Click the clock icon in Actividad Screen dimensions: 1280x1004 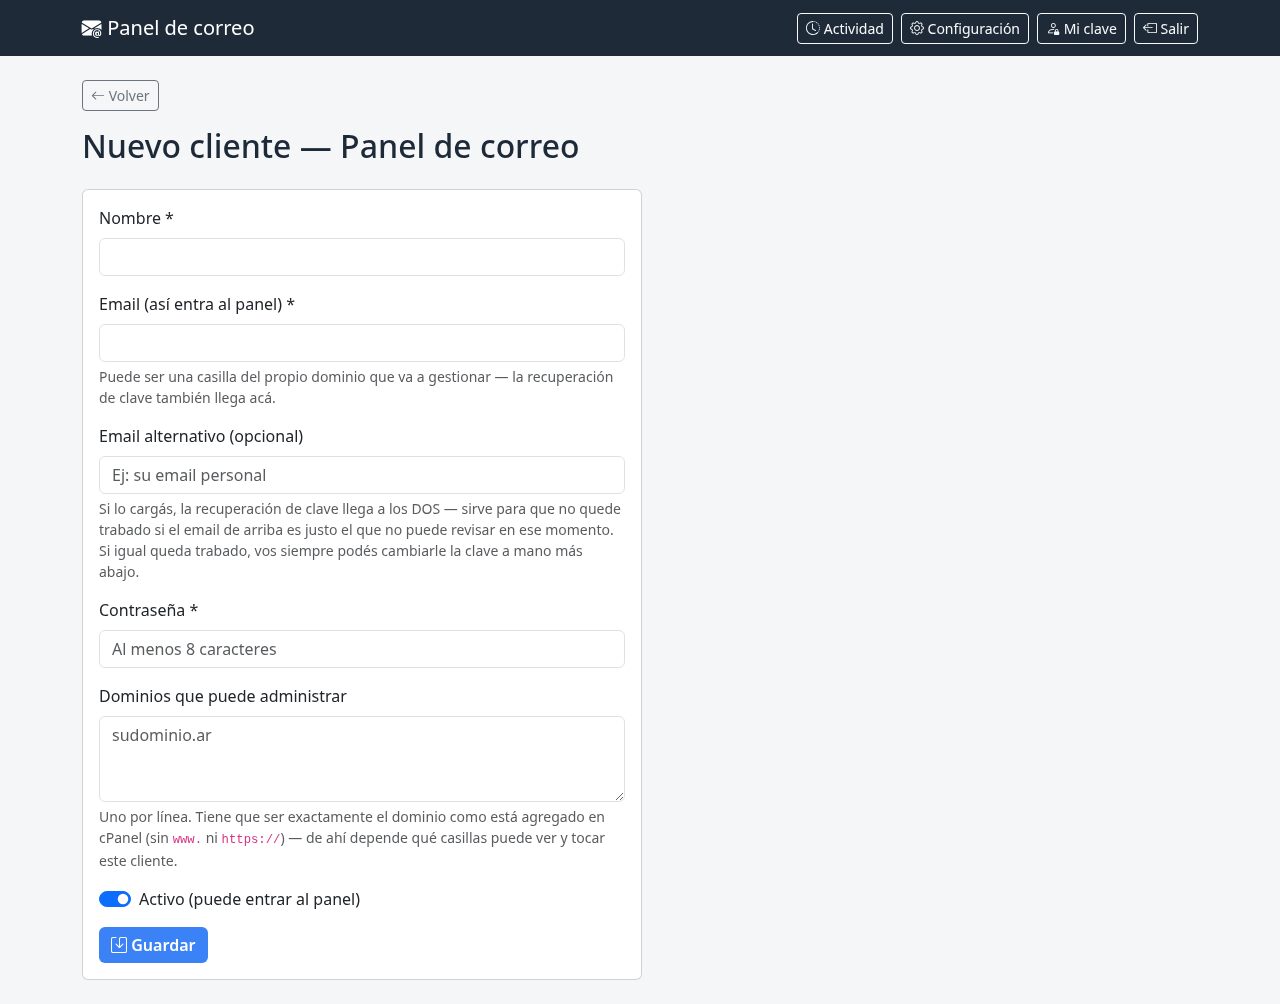813,28
